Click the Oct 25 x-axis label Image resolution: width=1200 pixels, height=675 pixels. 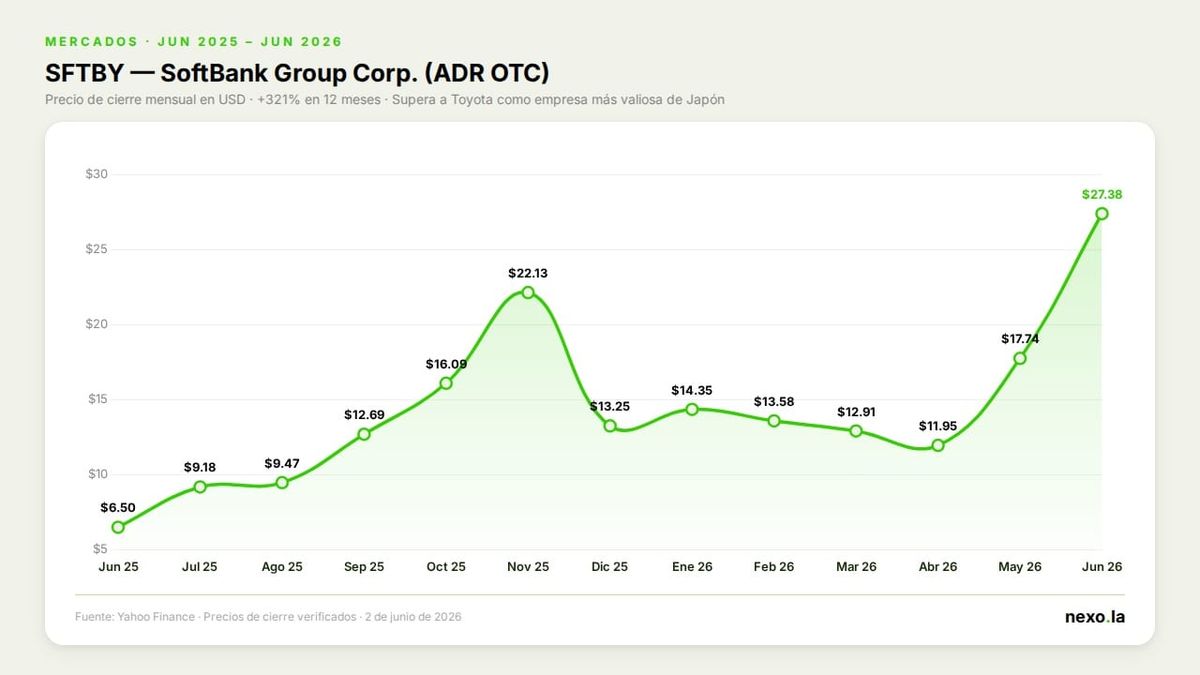coord(446,567)
